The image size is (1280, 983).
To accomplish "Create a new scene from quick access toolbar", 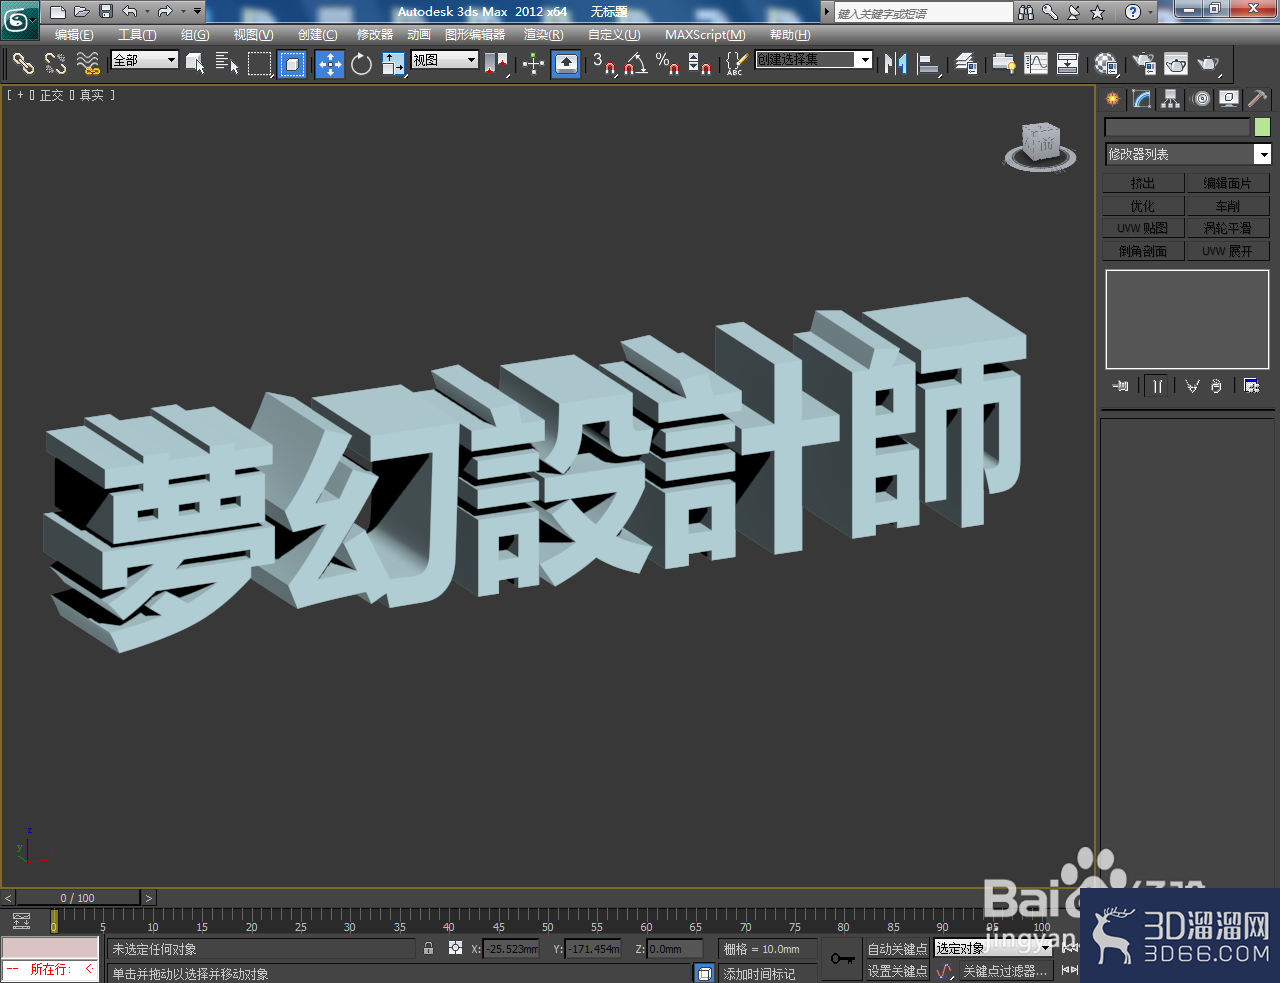I will pos(58,12).
